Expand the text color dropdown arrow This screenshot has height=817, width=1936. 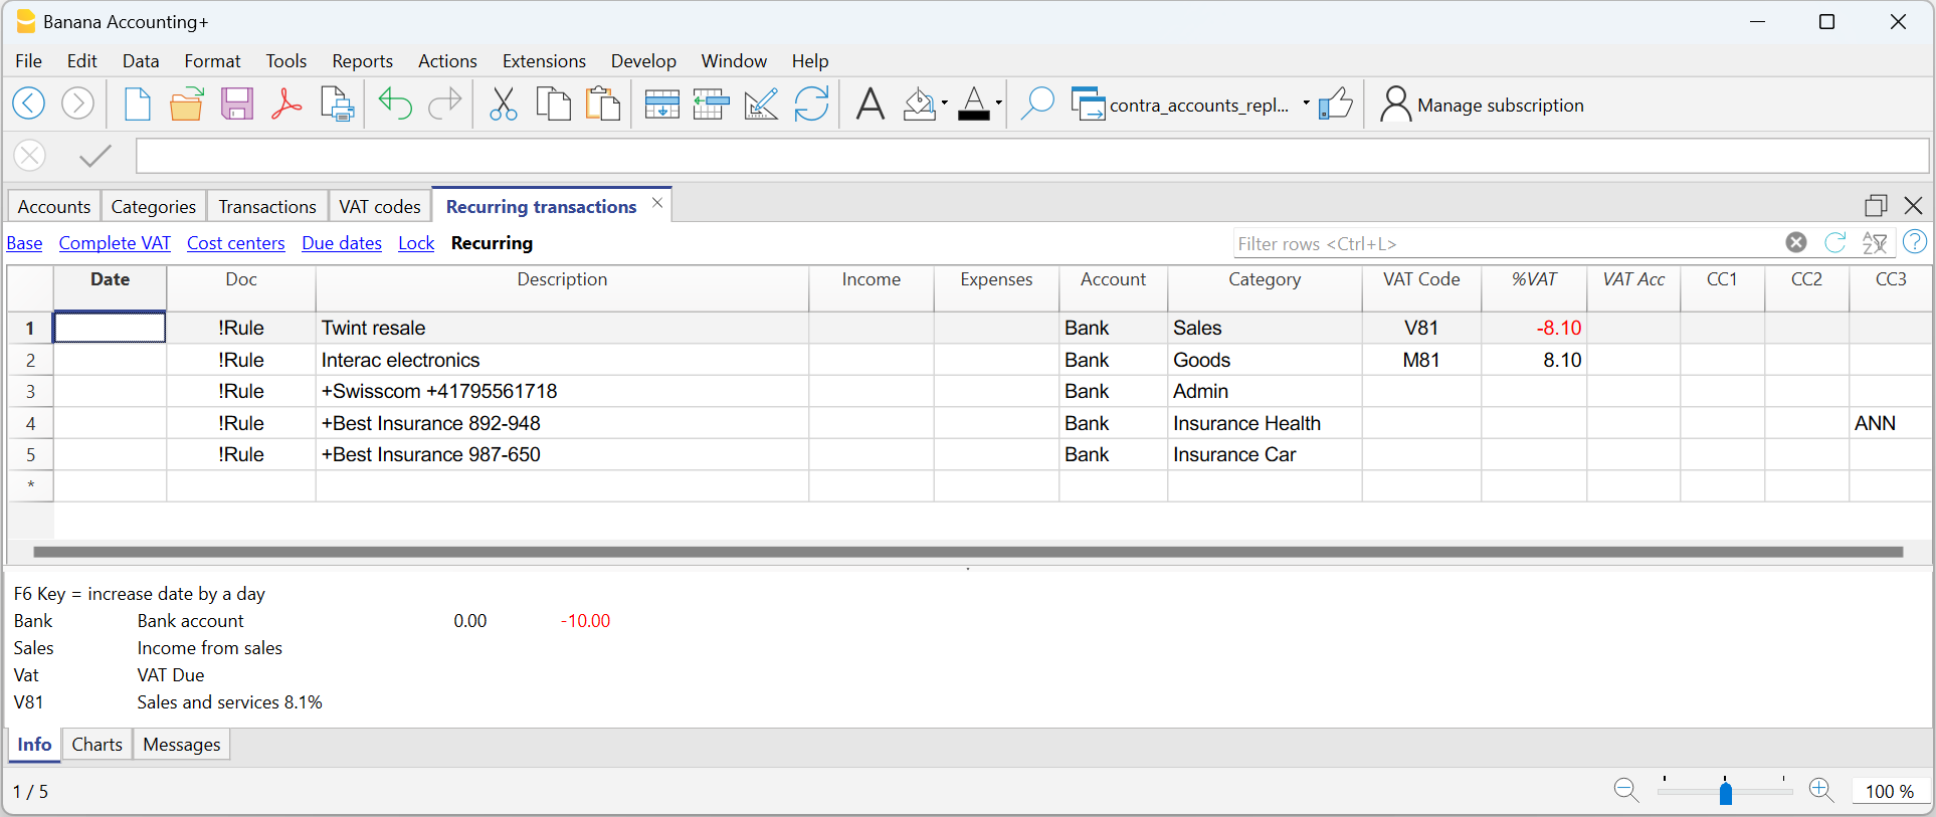(x=998, y=103)
